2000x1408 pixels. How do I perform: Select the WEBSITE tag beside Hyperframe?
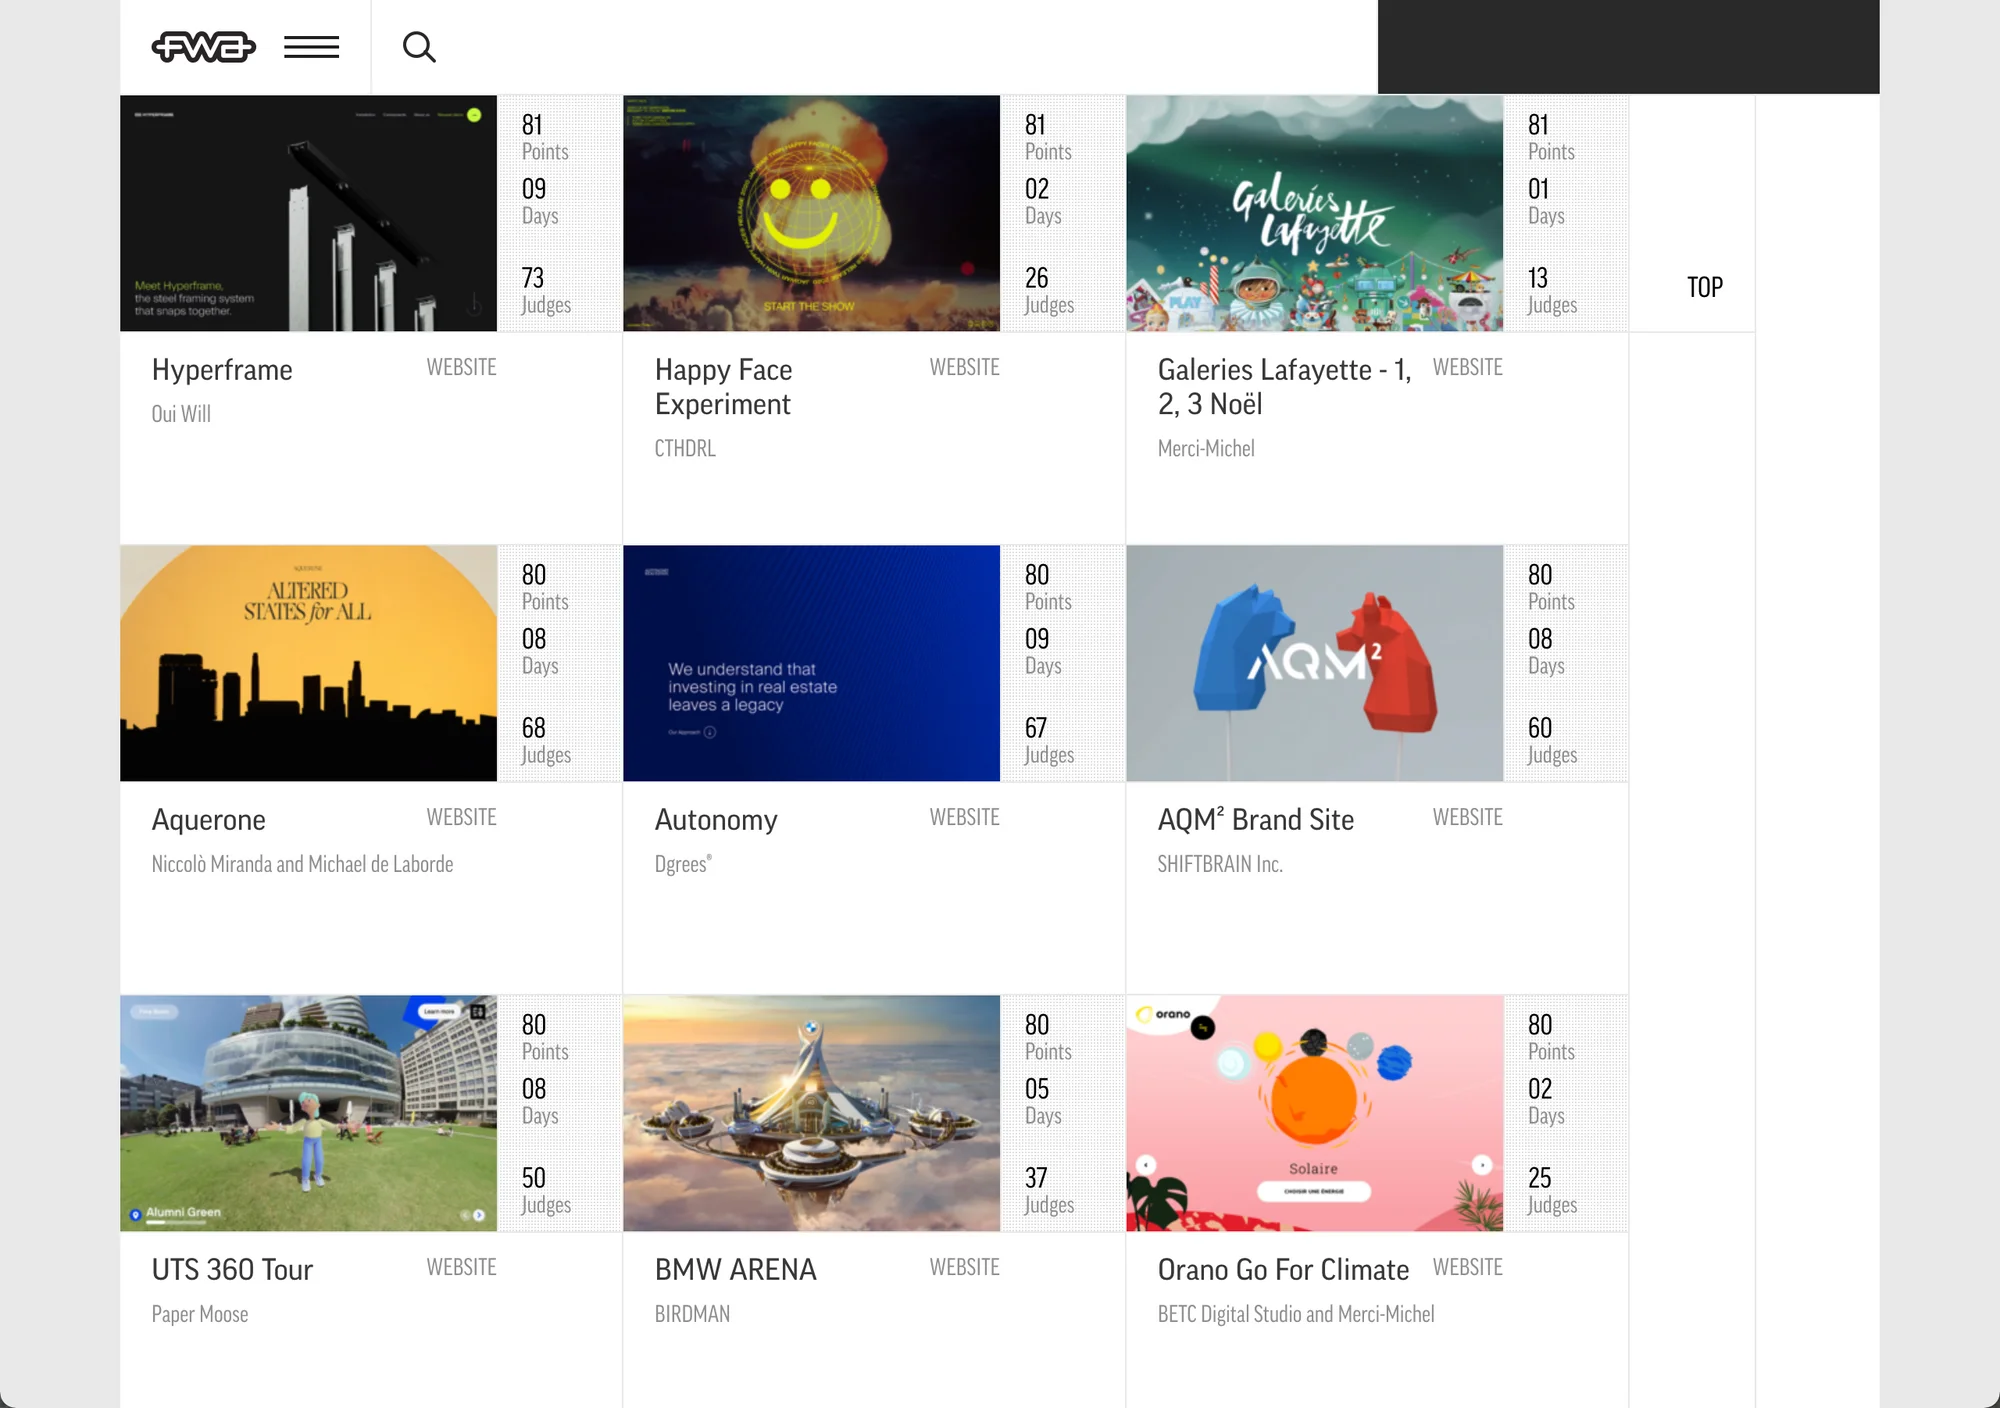[461, 367]
